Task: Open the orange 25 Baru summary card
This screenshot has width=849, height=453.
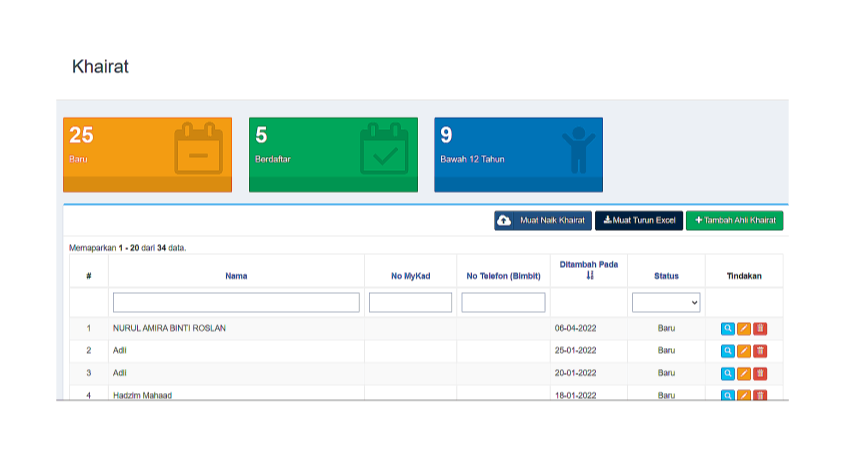Action: [147, 155]
